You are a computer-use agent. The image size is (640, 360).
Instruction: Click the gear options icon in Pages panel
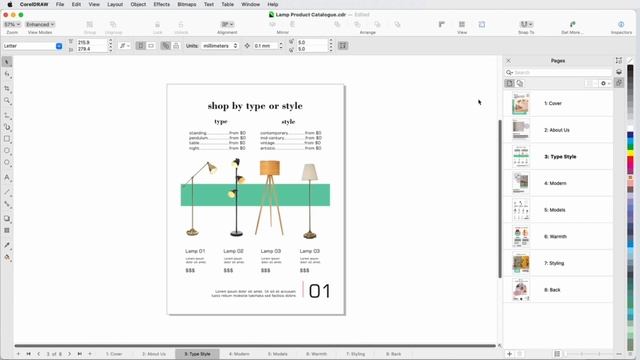point(605,83)
